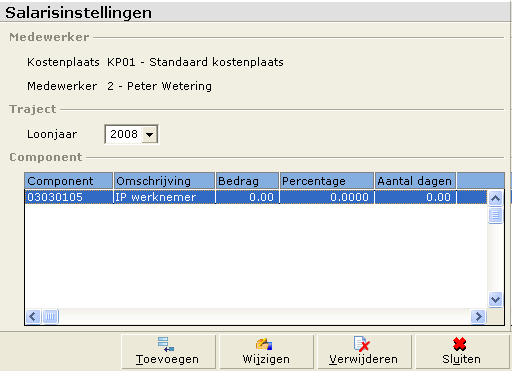The image size is (512, 371).
Task: Click the Percentage column header
Action: (327, 181)
